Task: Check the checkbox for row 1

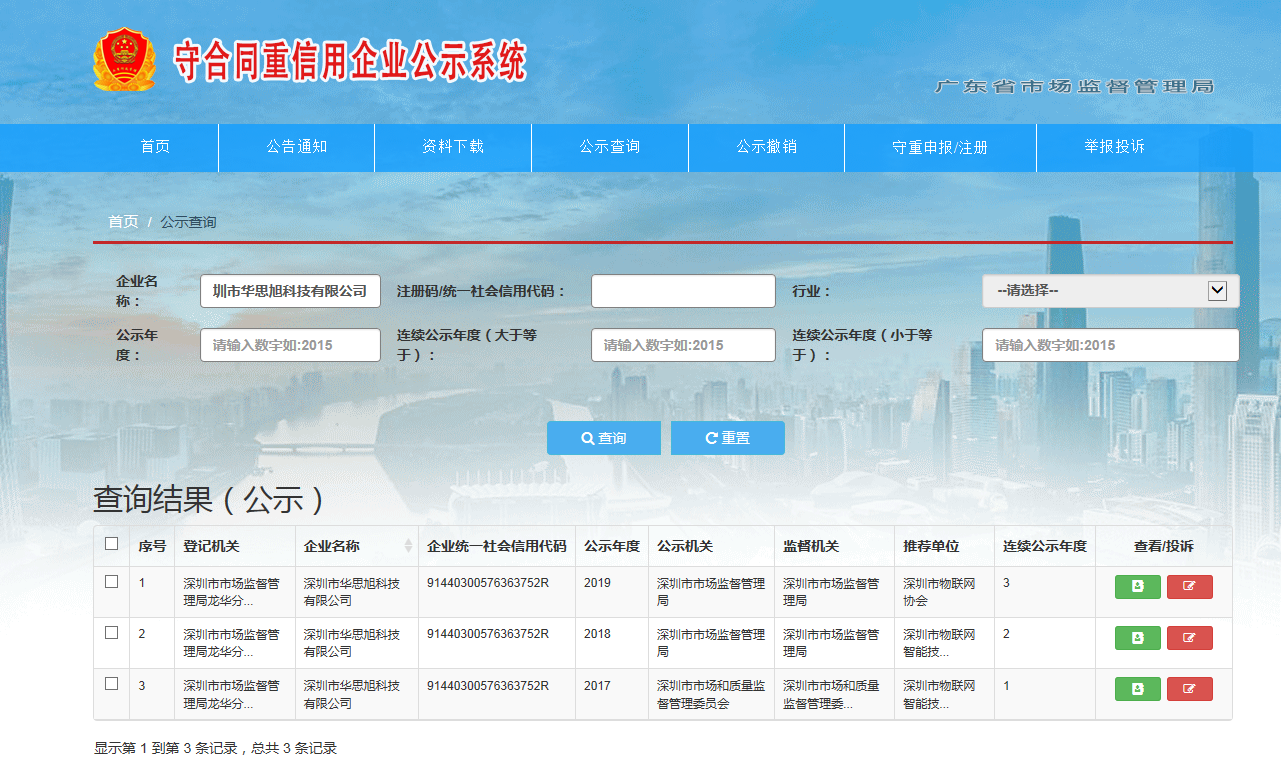Action: [x=111, y=581]
